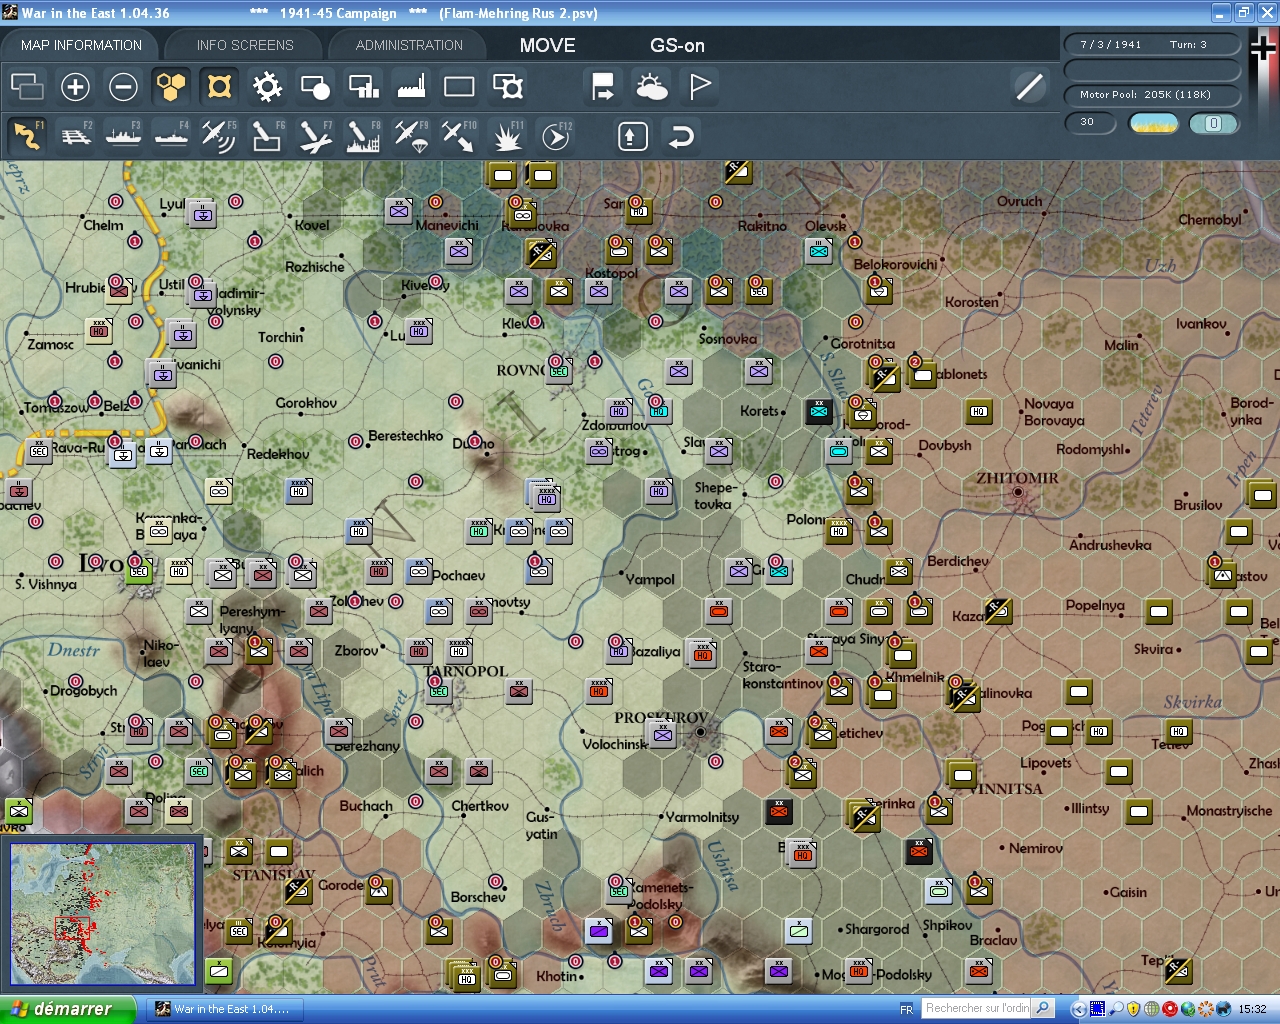Open the MAP INFORMATION tab
Screen dimensions: 1280x1024
tap(81, 45)
